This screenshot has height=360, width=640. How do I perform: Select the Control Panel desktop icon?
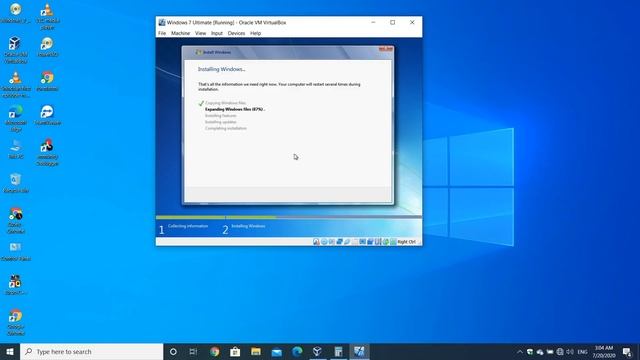point(16,251)
